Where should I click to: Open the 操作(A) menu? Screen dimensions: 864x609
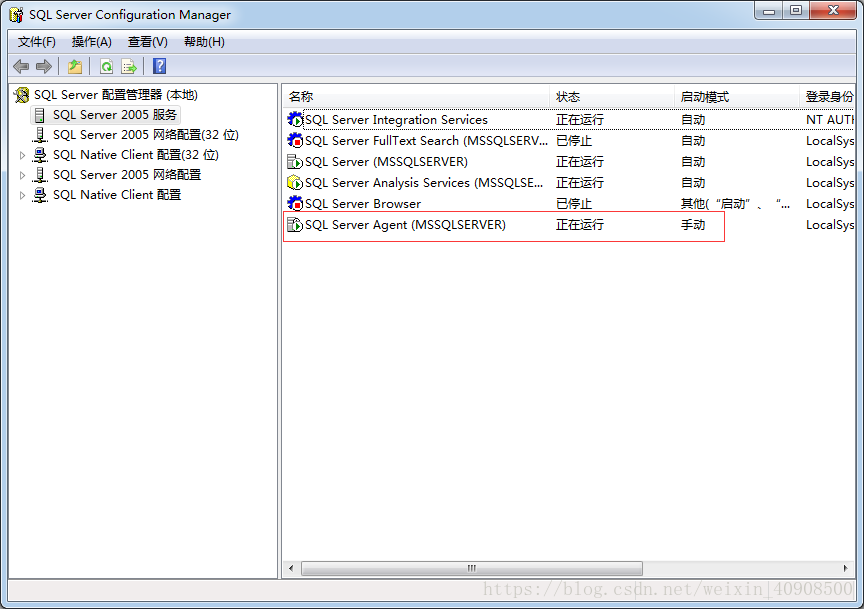91,42
